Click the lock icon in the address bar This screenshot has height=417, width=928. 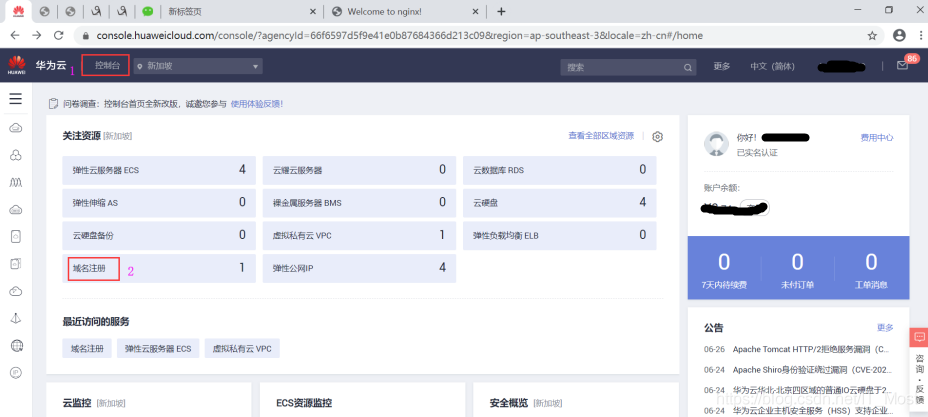(x=86, y=35)
